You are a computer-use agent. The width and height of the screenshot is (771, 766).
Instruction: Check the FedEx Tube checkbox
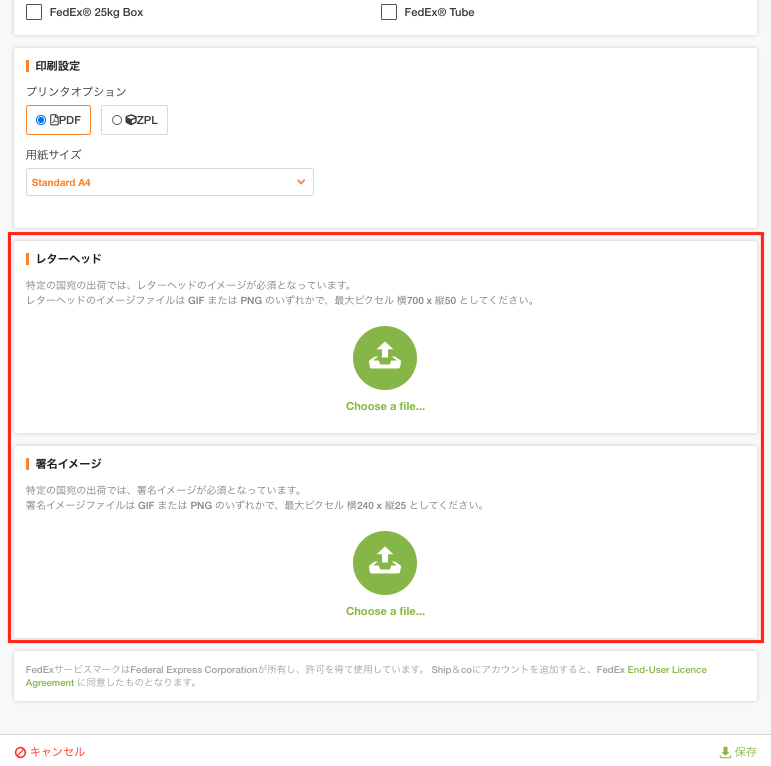point(388,12)
